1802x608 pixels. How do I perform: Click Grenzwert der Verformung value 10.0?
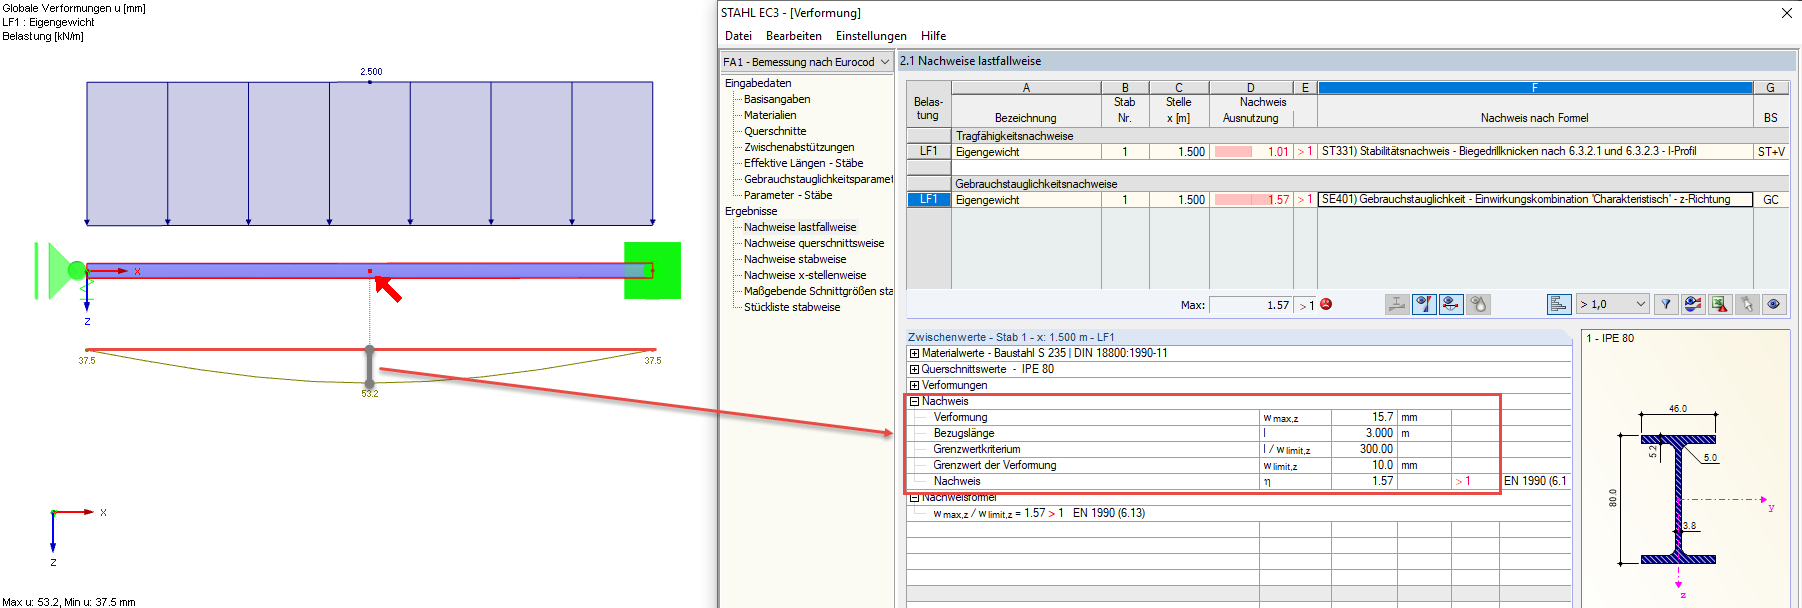[x=1364, y=465]
